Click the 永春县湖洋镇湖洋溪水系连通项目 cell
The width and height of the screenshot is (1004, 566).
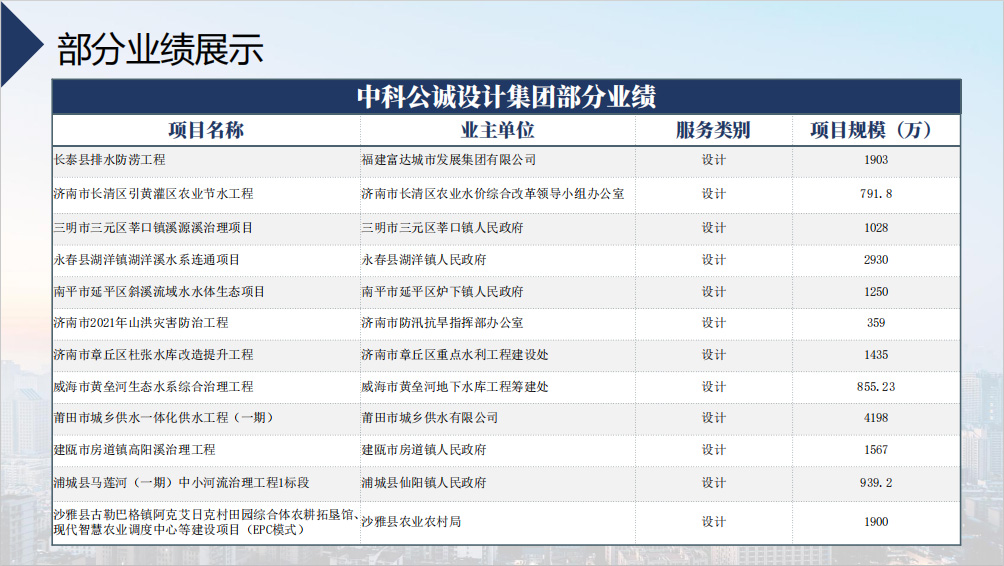(147, 260)
